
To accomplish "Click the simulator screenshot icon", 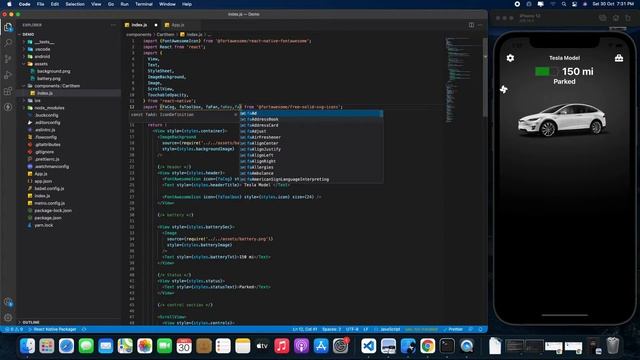I will (602, 18).
